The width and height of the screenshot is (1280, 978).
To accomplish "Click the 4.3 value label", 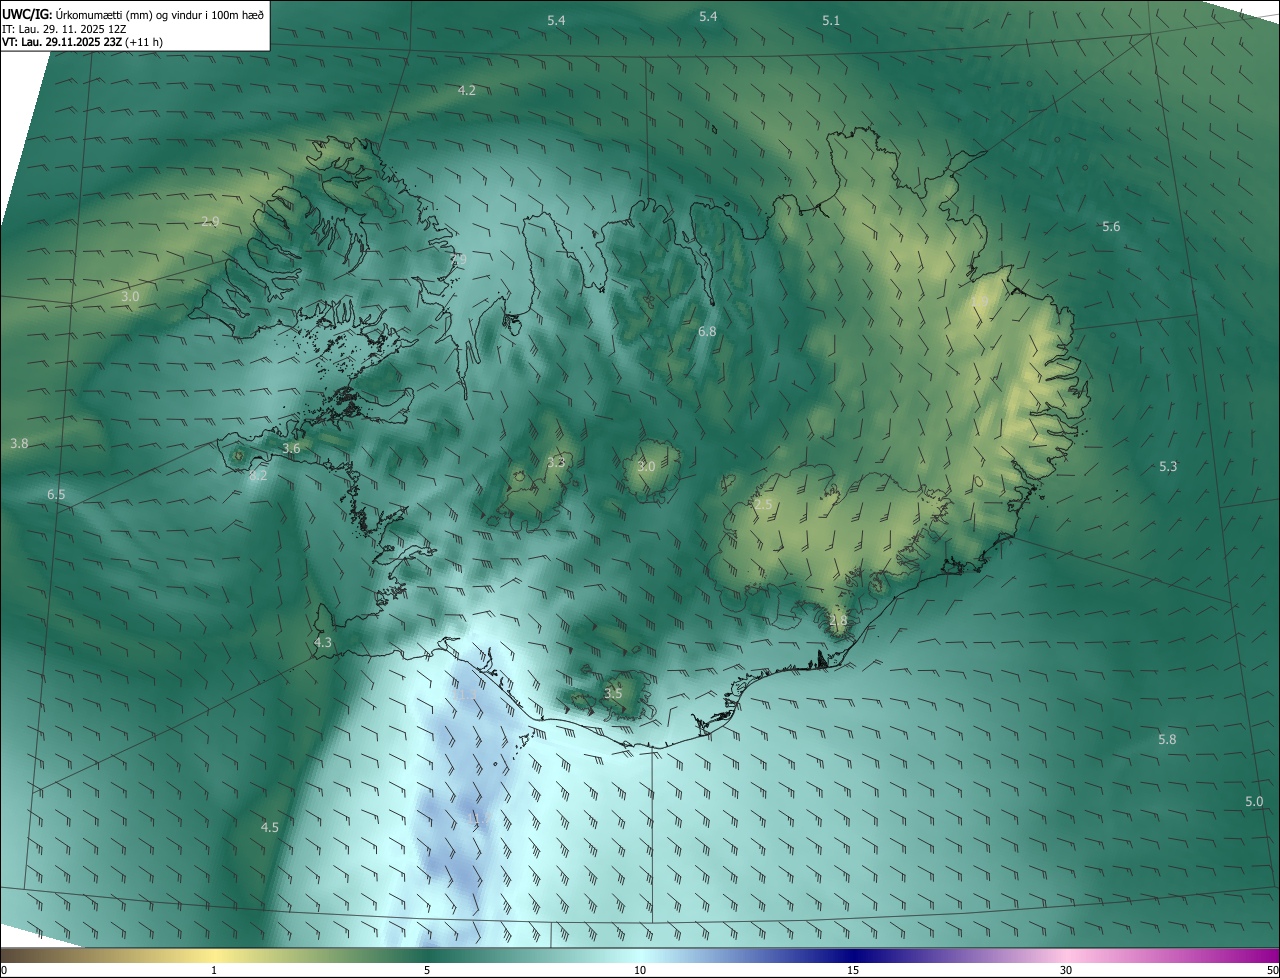I will [x=323, y=643].
